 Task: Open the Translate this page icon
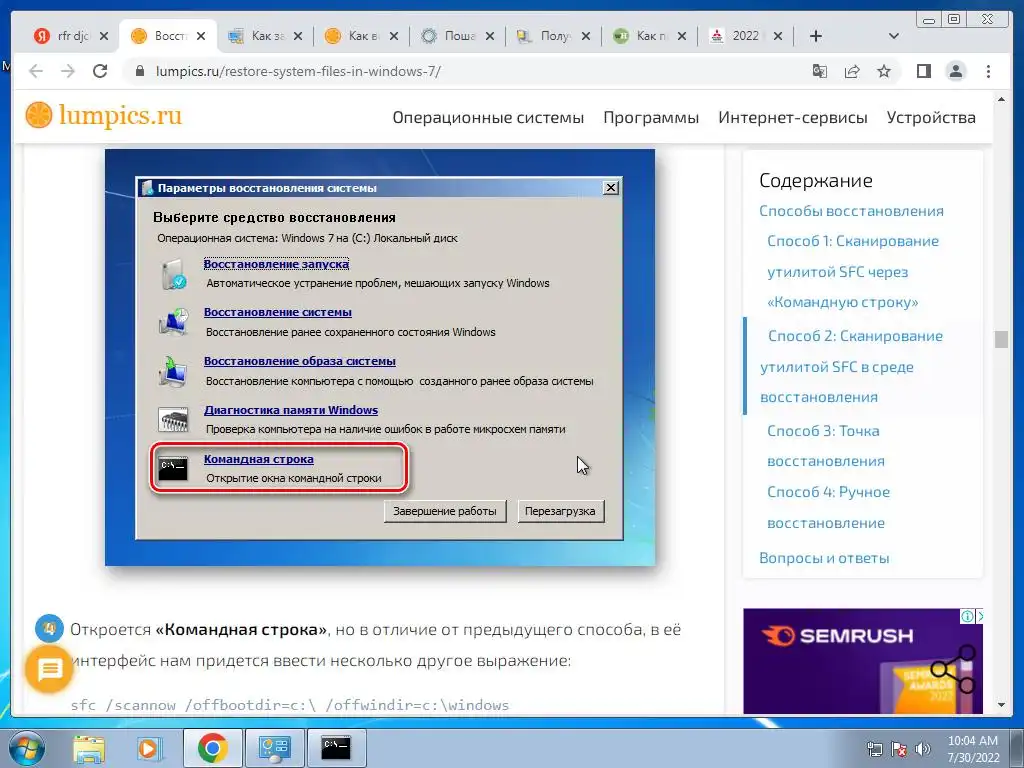820,71
